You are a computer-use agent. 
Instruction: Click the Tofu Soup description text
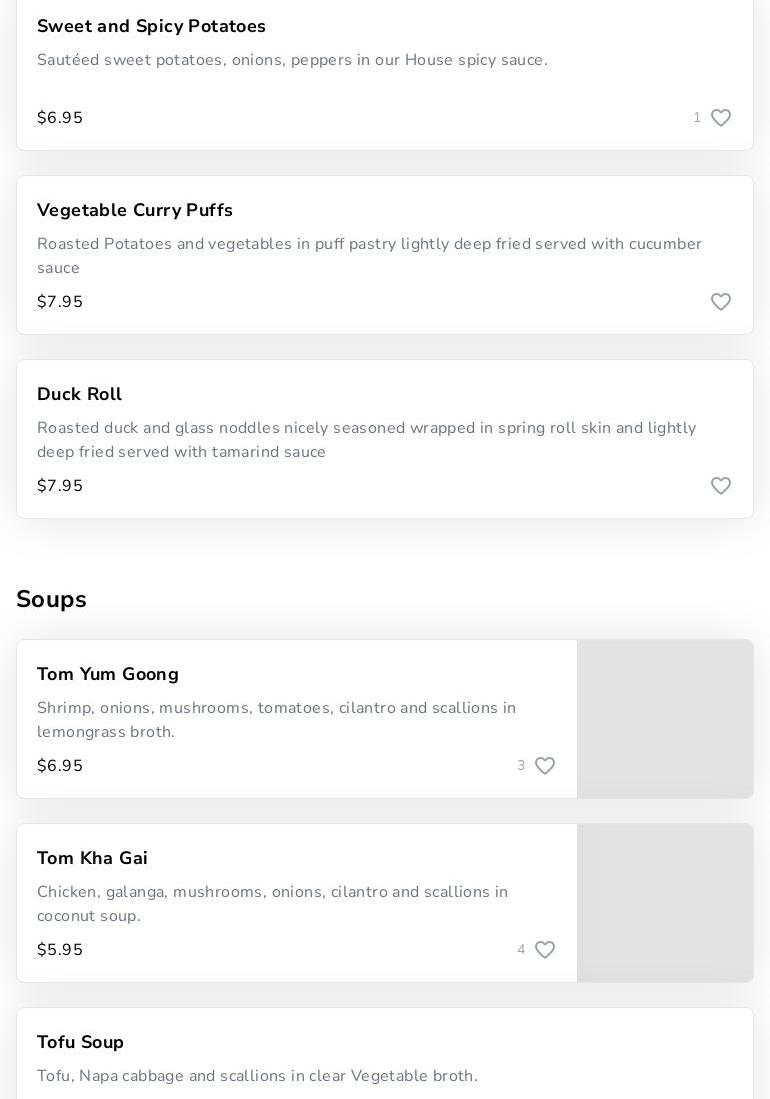point(257,1076)
